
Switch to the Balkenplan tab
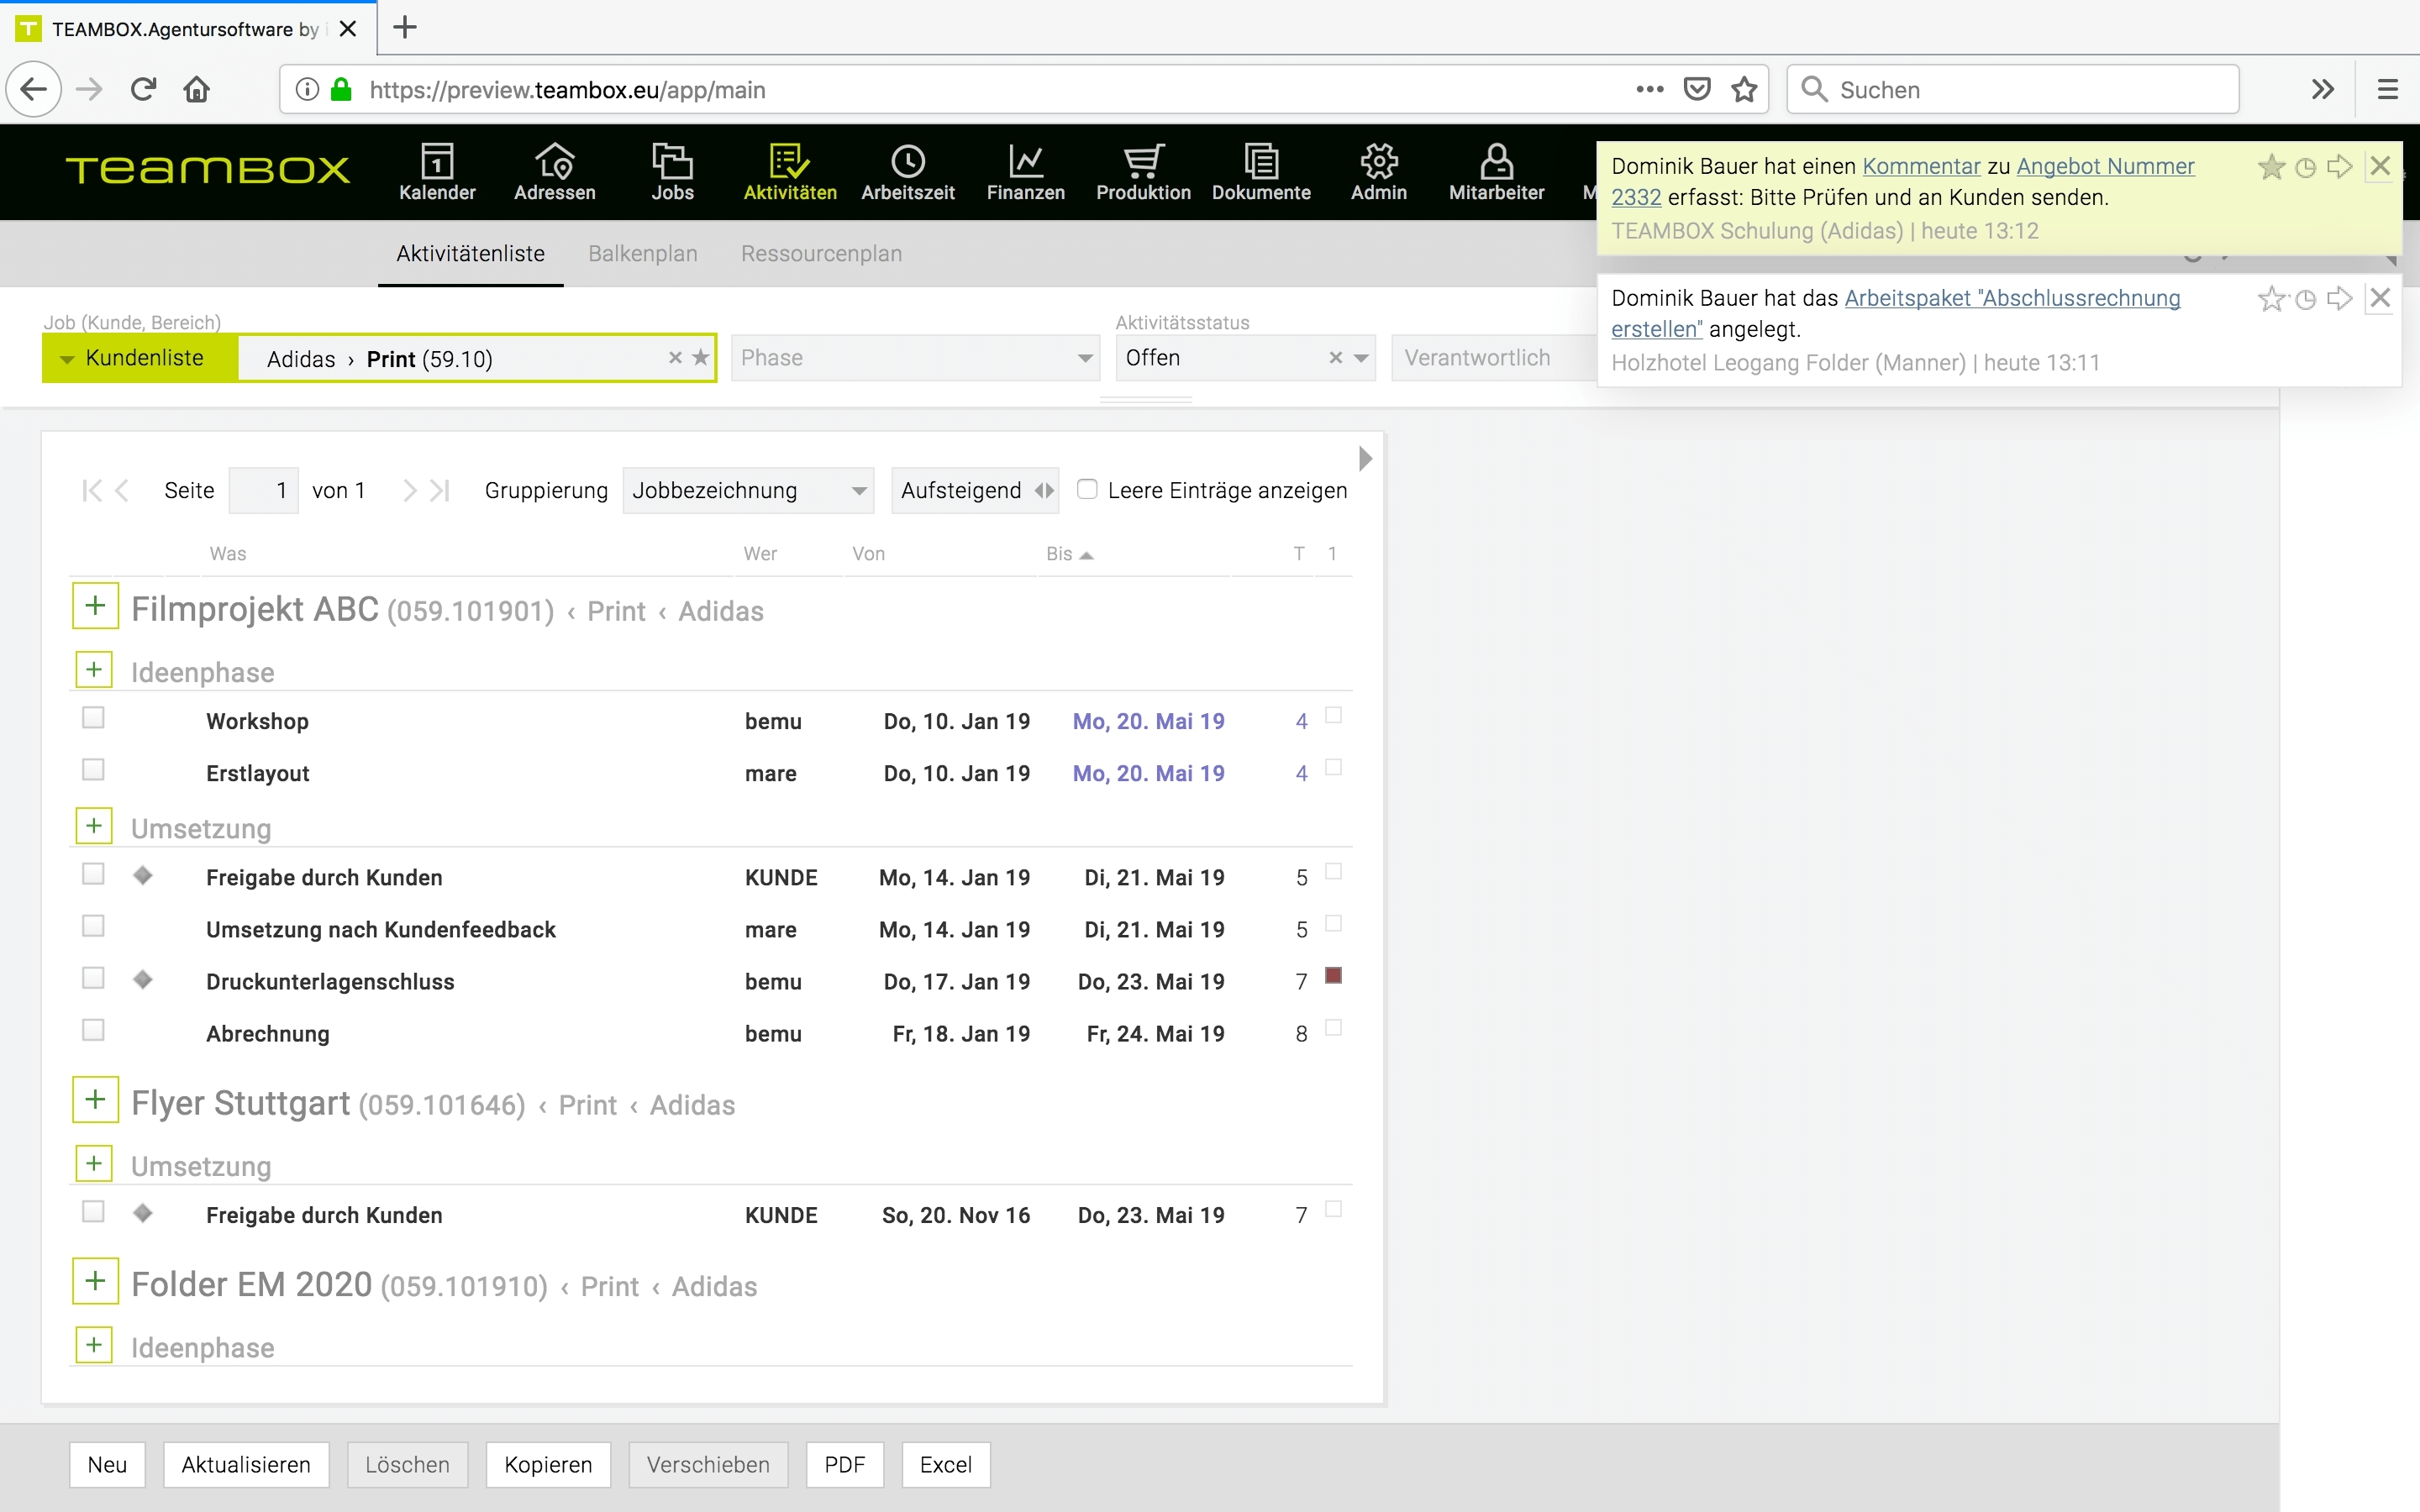[x=642, y=254]
